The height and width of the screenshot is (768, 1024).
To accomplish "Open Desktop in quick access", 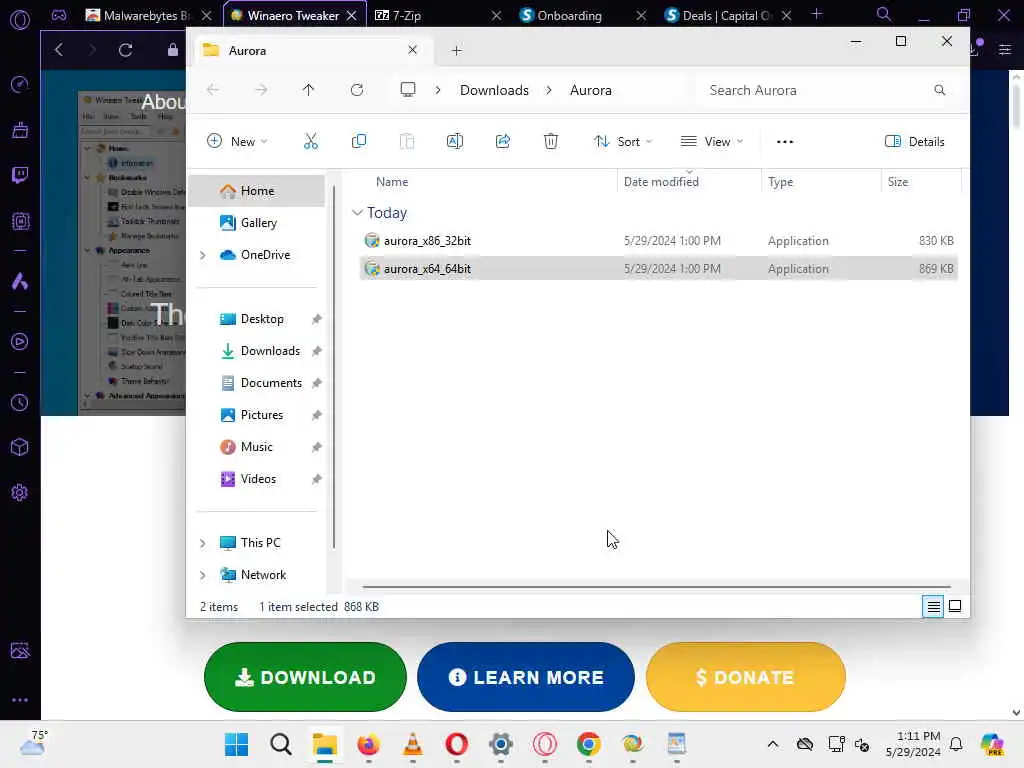I will pos(262,319).
